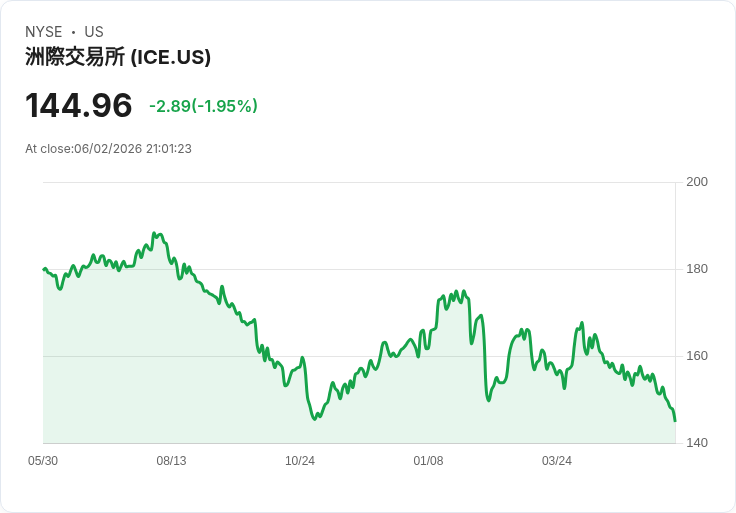This screenshot has width=736, height=513.
Task: Click the 01/08 date axis label
Action: tap(428, 461)
